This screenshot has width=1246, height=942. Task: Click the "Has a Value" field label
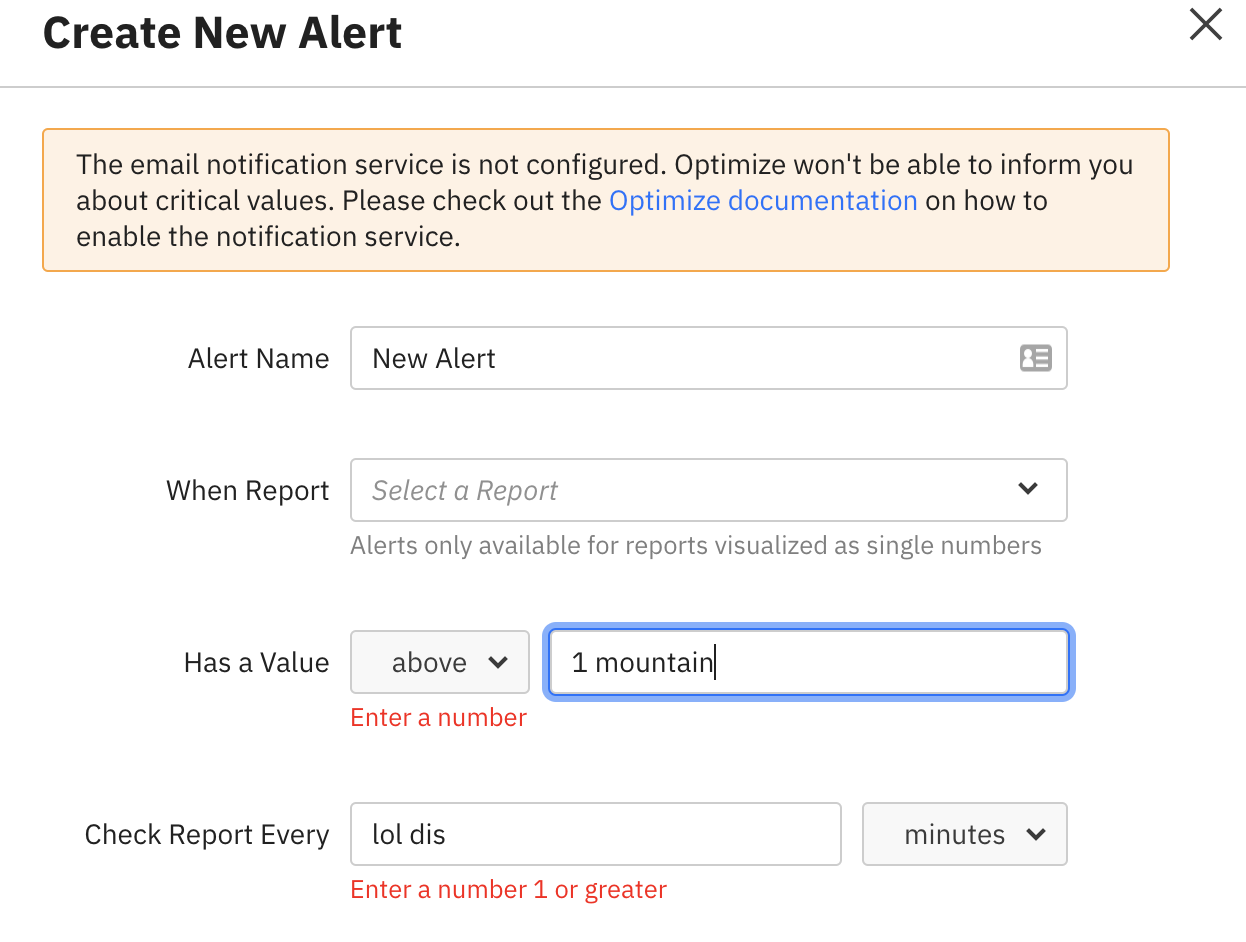coord(256,663)
